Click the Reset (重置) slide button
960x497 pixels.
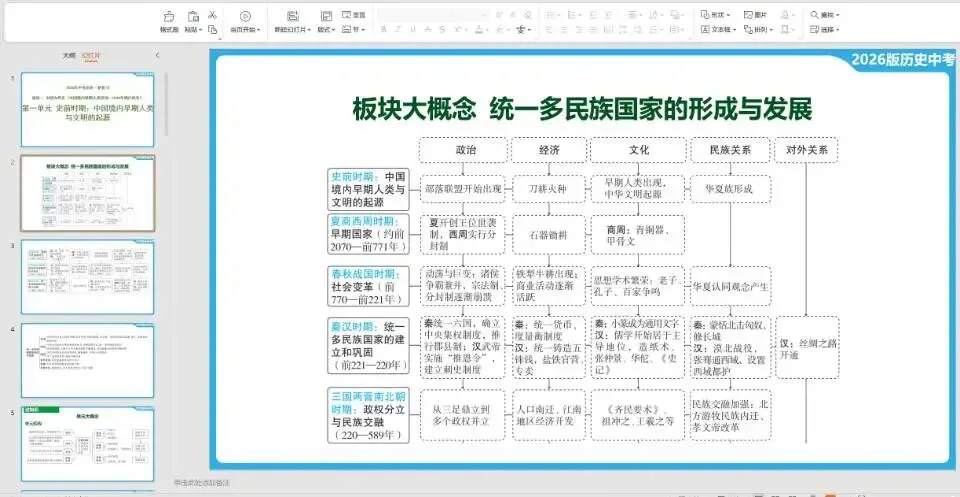tap(354, 15)
